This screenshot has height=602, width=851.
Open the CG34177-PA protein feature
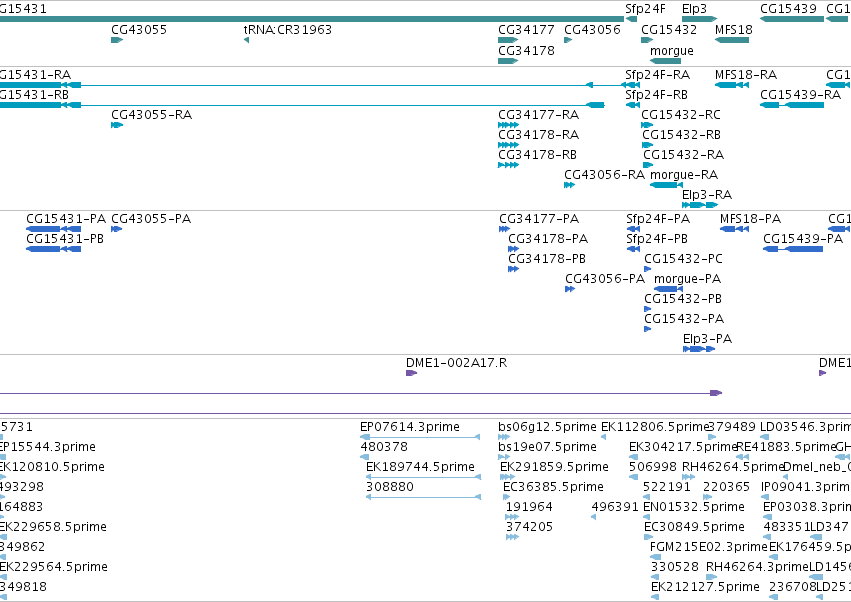pyautogui.click(x=504, y=229)
